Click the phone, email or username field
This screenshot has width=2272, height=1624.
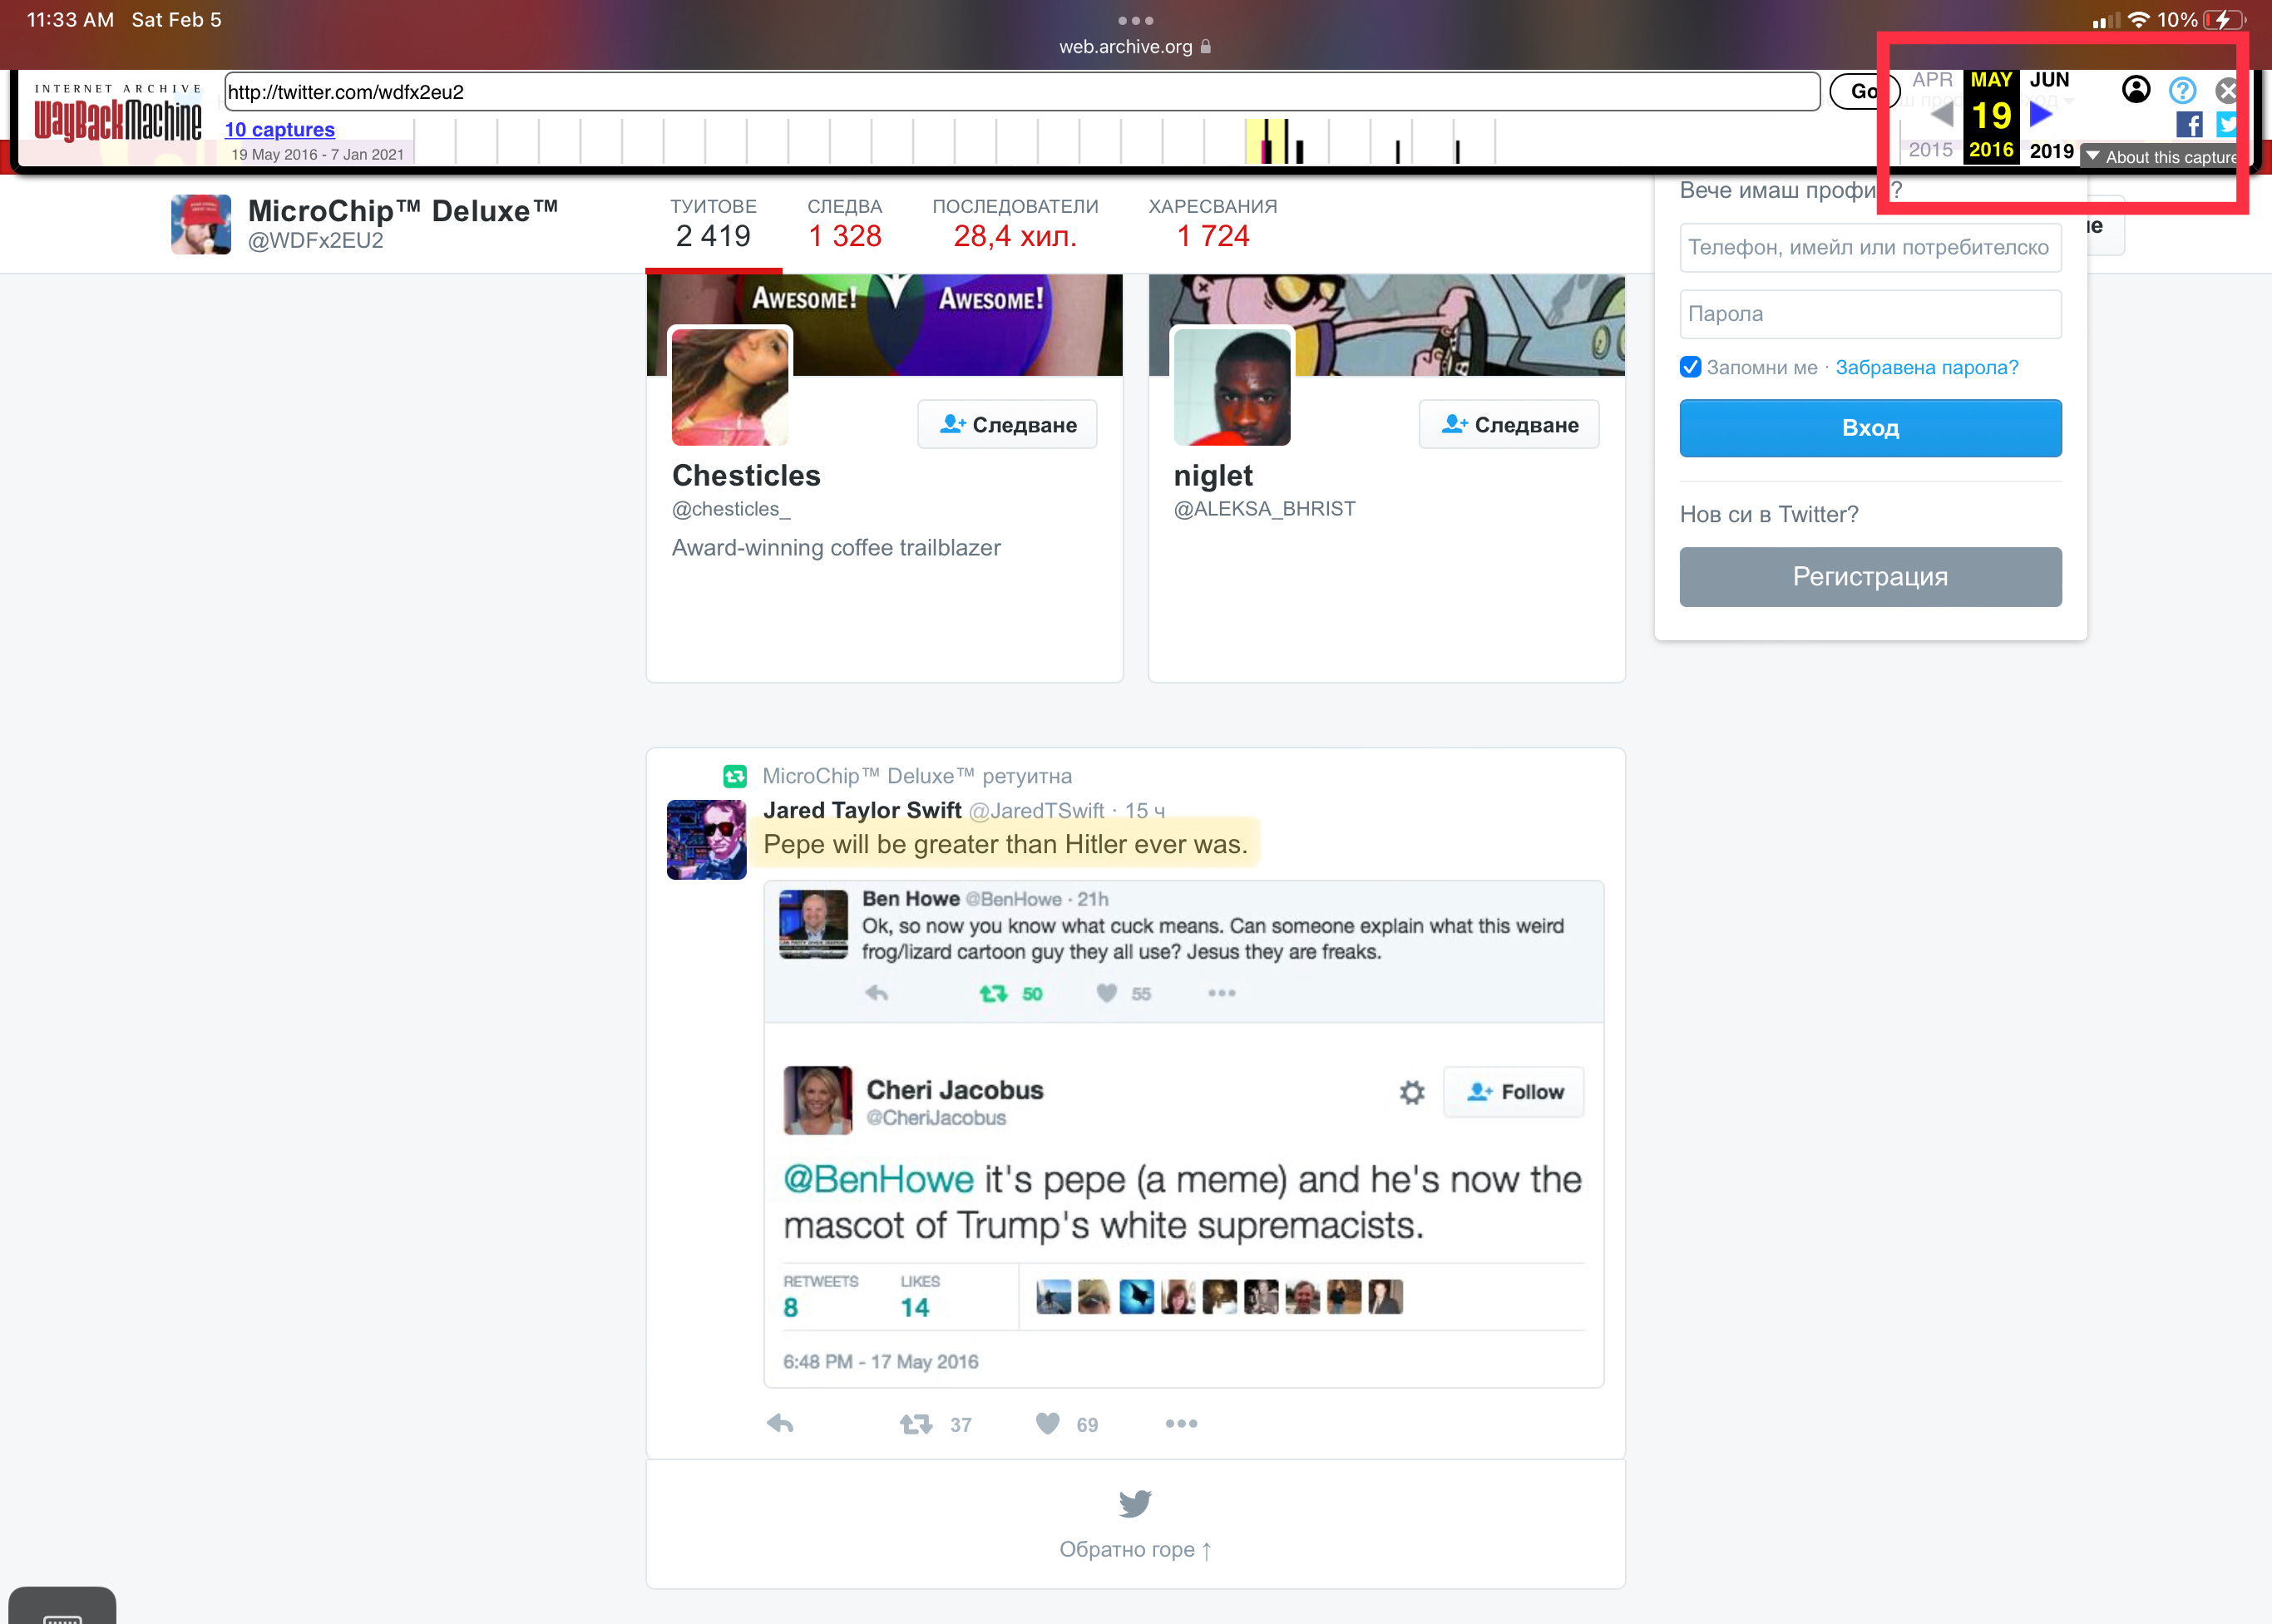[1870, 247]
